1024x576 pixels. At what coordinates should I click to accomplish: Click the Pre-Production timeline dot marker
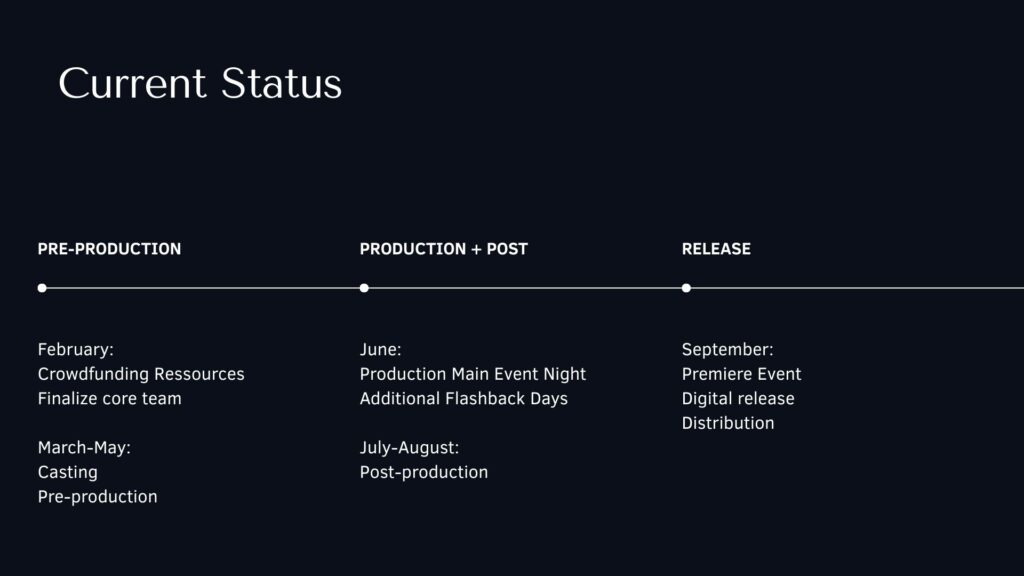coord(42,288)
